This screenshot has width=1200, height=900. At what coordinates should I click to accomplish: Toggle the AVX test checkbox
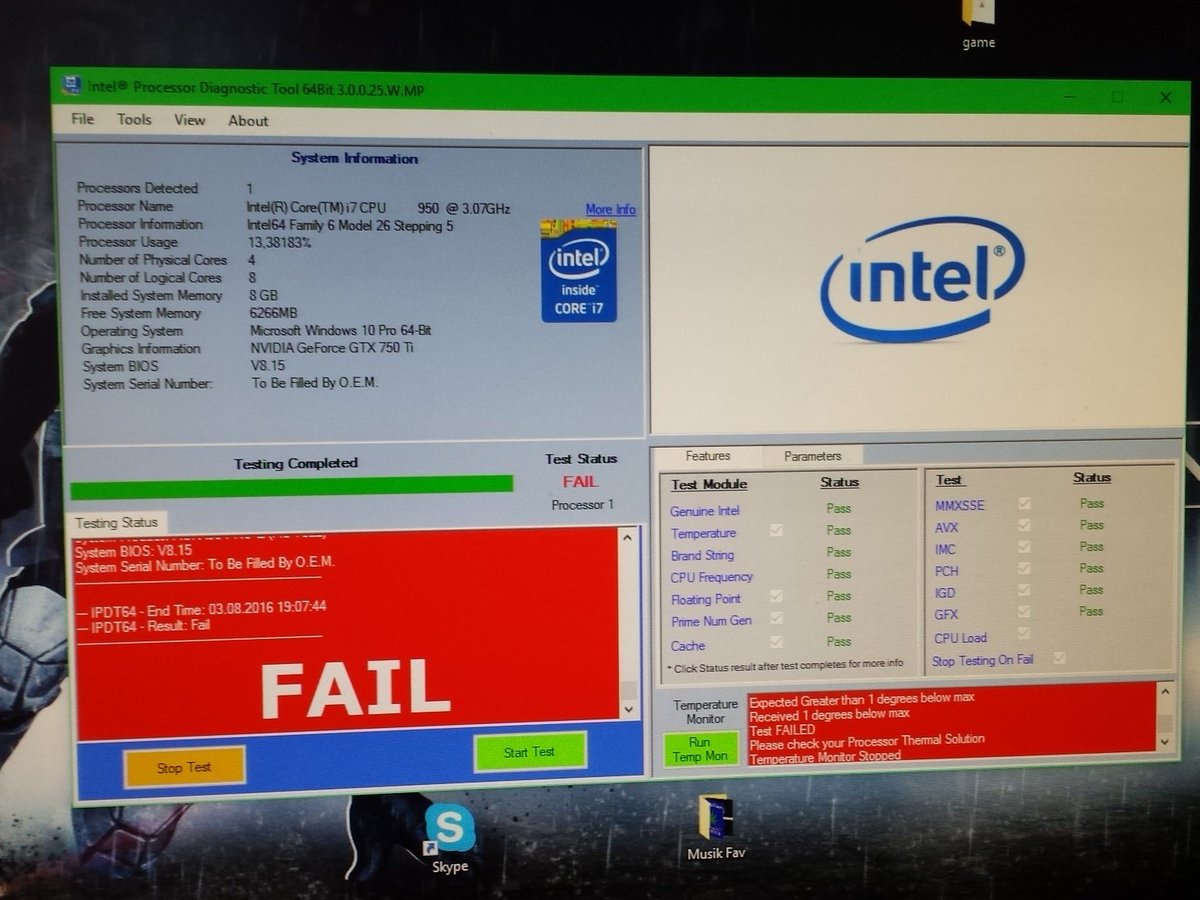tap(1023, 526)
